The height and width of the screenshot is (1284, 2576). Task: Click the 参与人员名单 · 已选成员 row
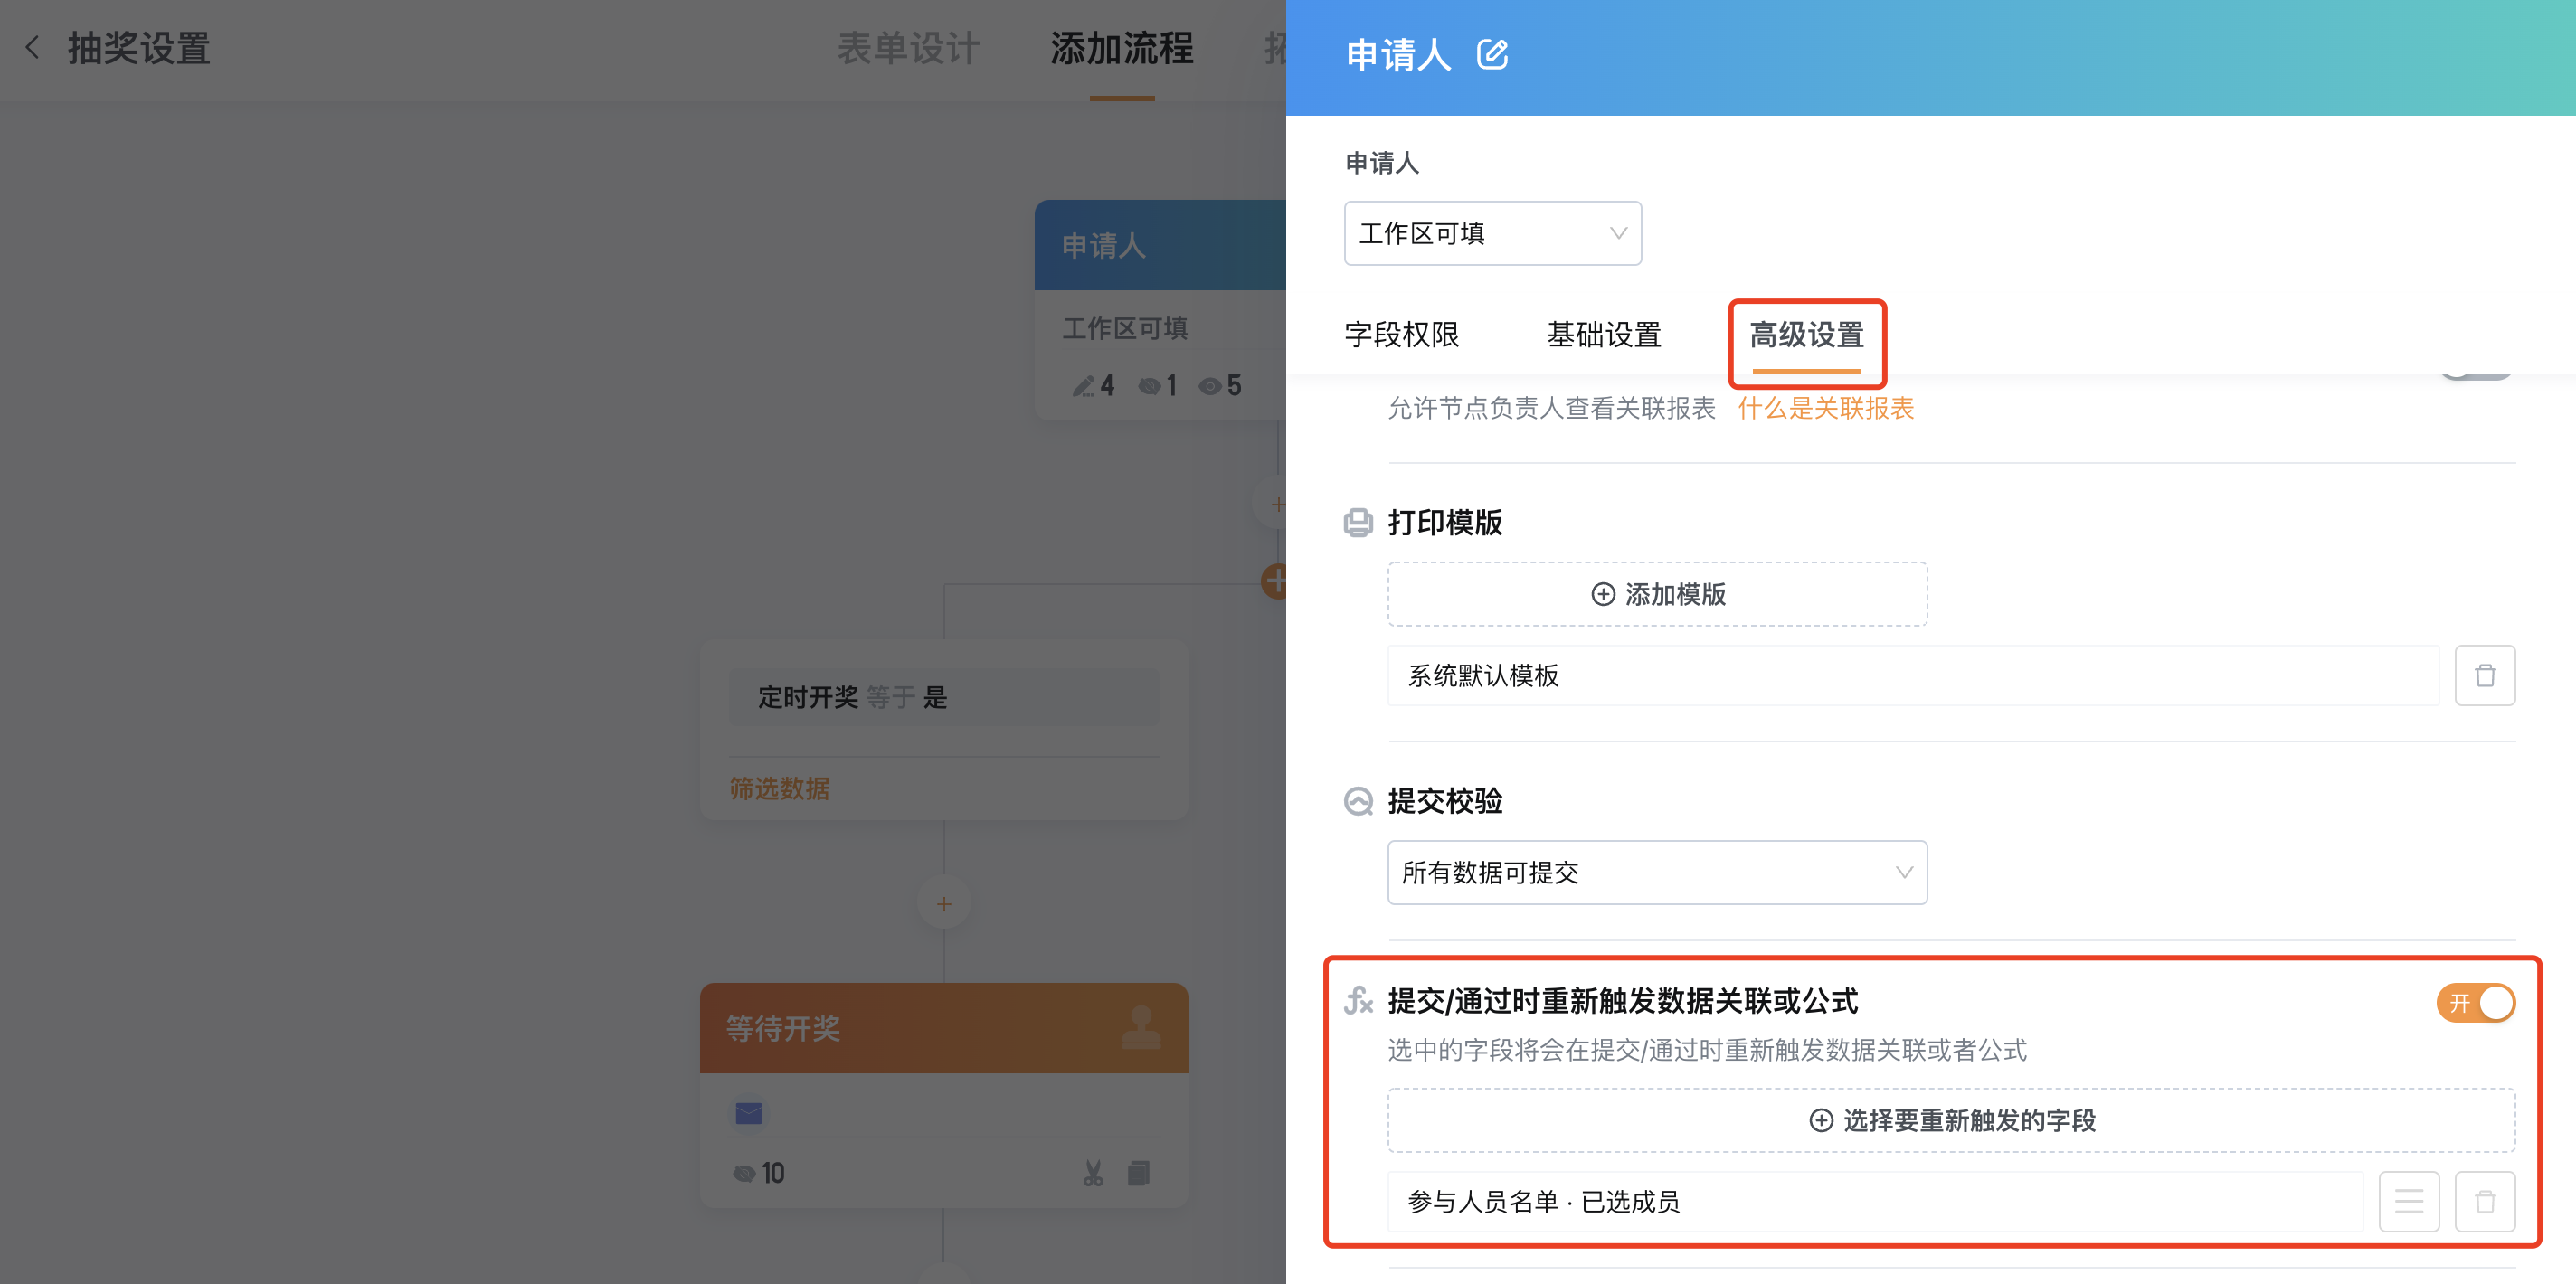[1874, 1201]
